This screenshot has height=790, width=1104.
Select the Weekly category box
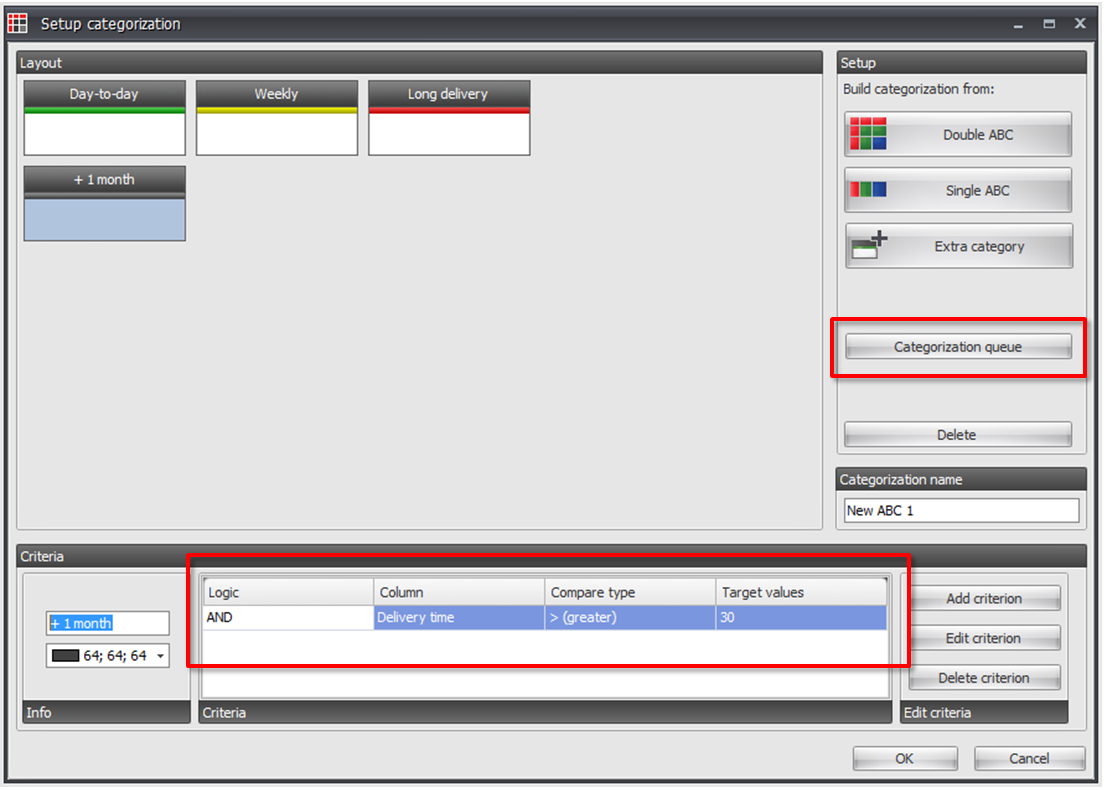click(x=277, y=118)
